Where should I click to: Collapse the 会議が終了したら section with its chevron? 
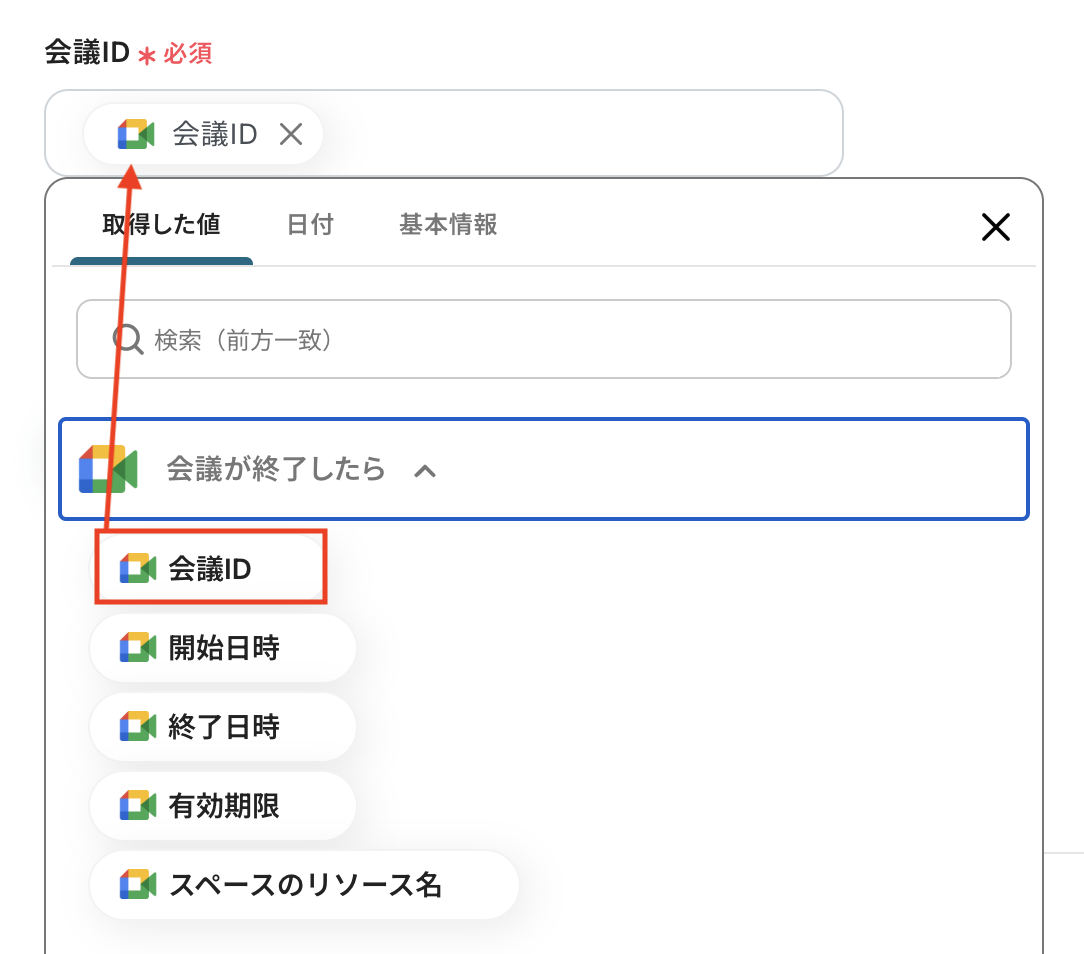(425, 470)
